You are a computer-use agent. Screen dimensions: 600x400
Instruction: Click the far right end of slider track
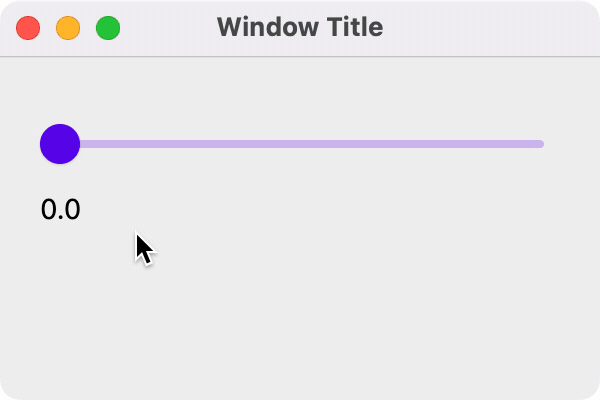point(539,144)
